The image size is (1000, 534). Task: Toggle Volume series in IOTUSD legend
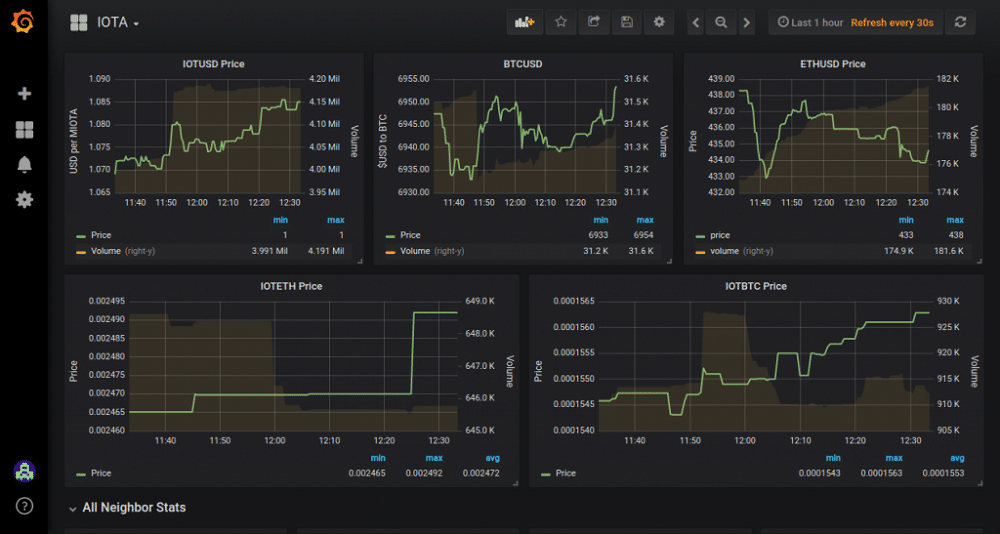click(105, 251)
